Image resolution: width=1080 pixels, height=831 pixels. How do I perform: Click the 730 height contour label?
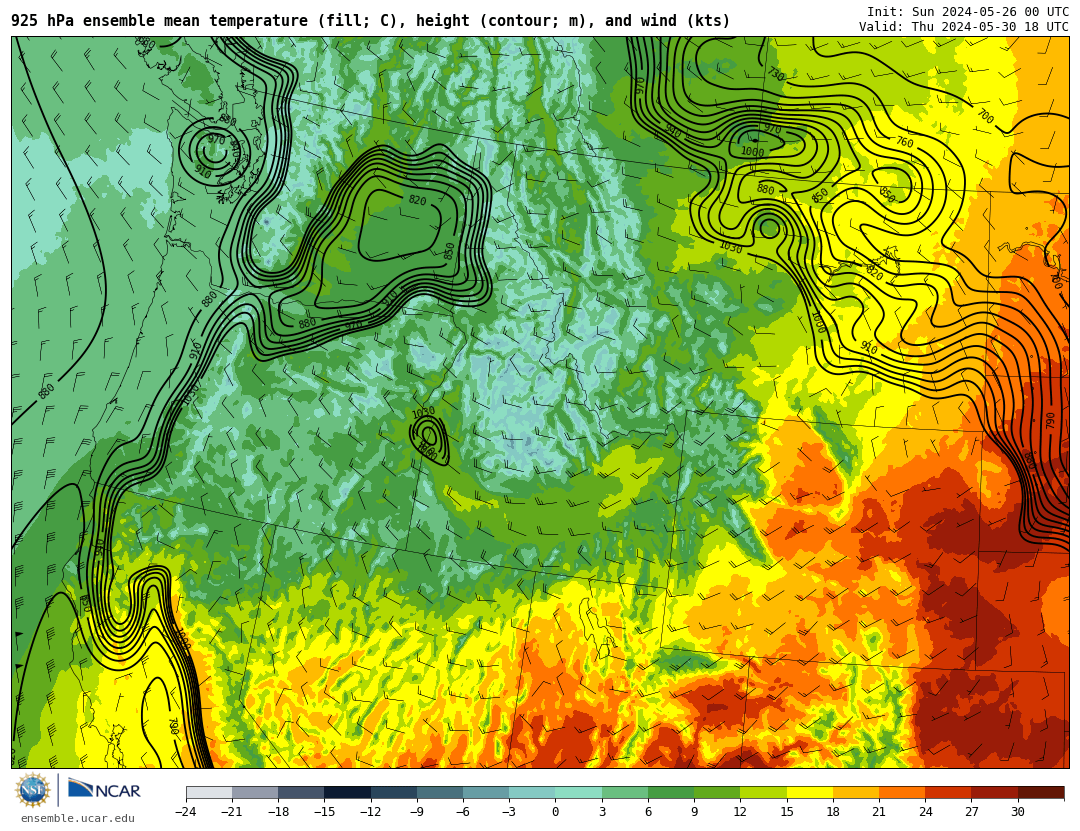click(776, 74)
